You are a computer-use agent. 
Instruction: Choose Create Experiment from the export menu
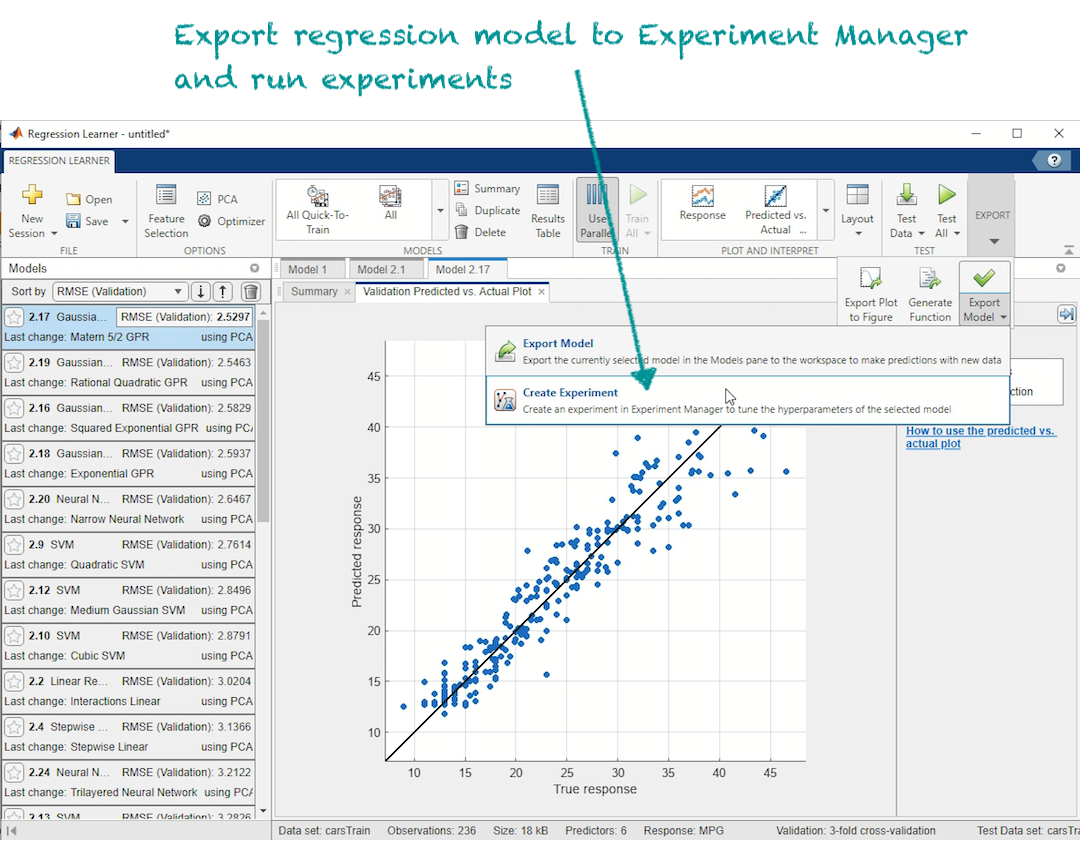(570, 393)
